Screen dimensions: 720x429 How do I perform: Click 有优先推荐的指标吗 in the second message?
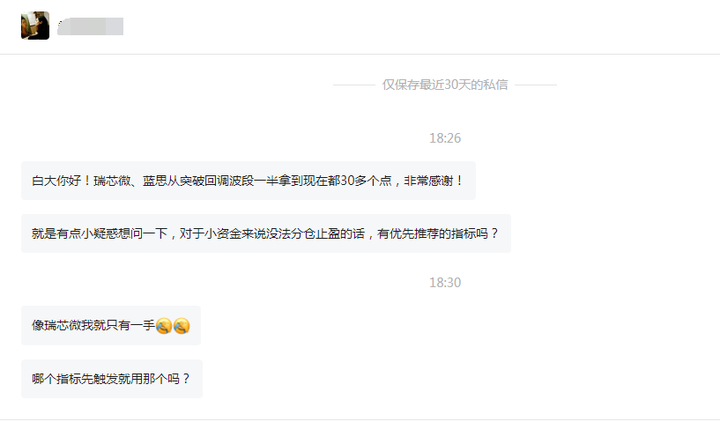pos(433,233)
